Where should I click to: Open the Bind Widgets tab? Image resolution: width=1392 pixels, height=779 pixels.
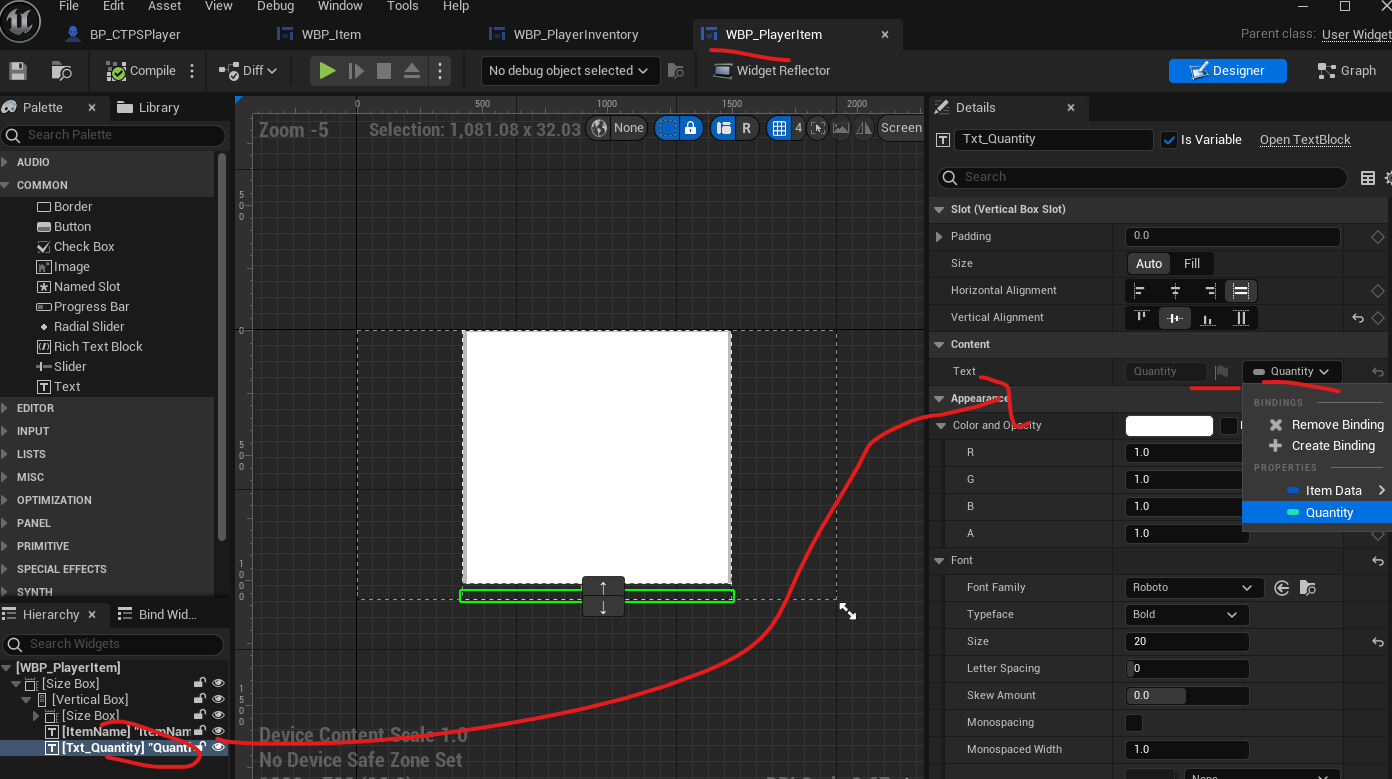(158, 614)
